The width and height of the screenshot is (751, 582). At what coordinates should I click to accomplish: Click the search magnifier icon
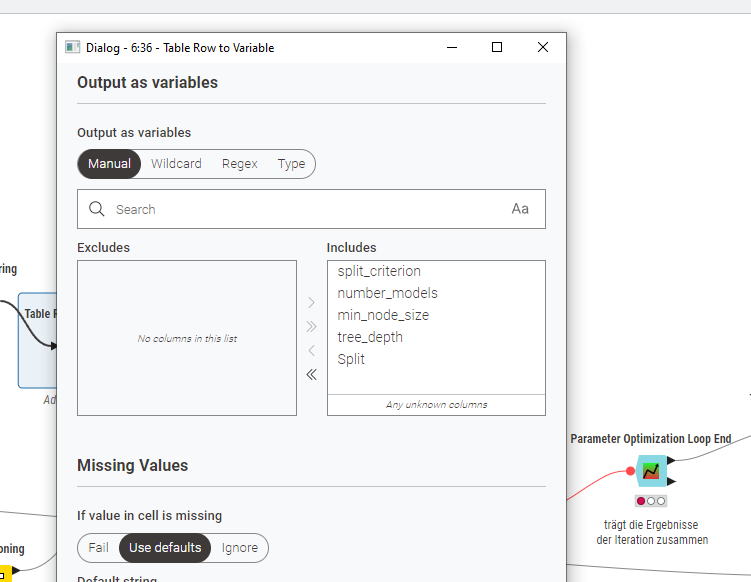tap(97, 209)
